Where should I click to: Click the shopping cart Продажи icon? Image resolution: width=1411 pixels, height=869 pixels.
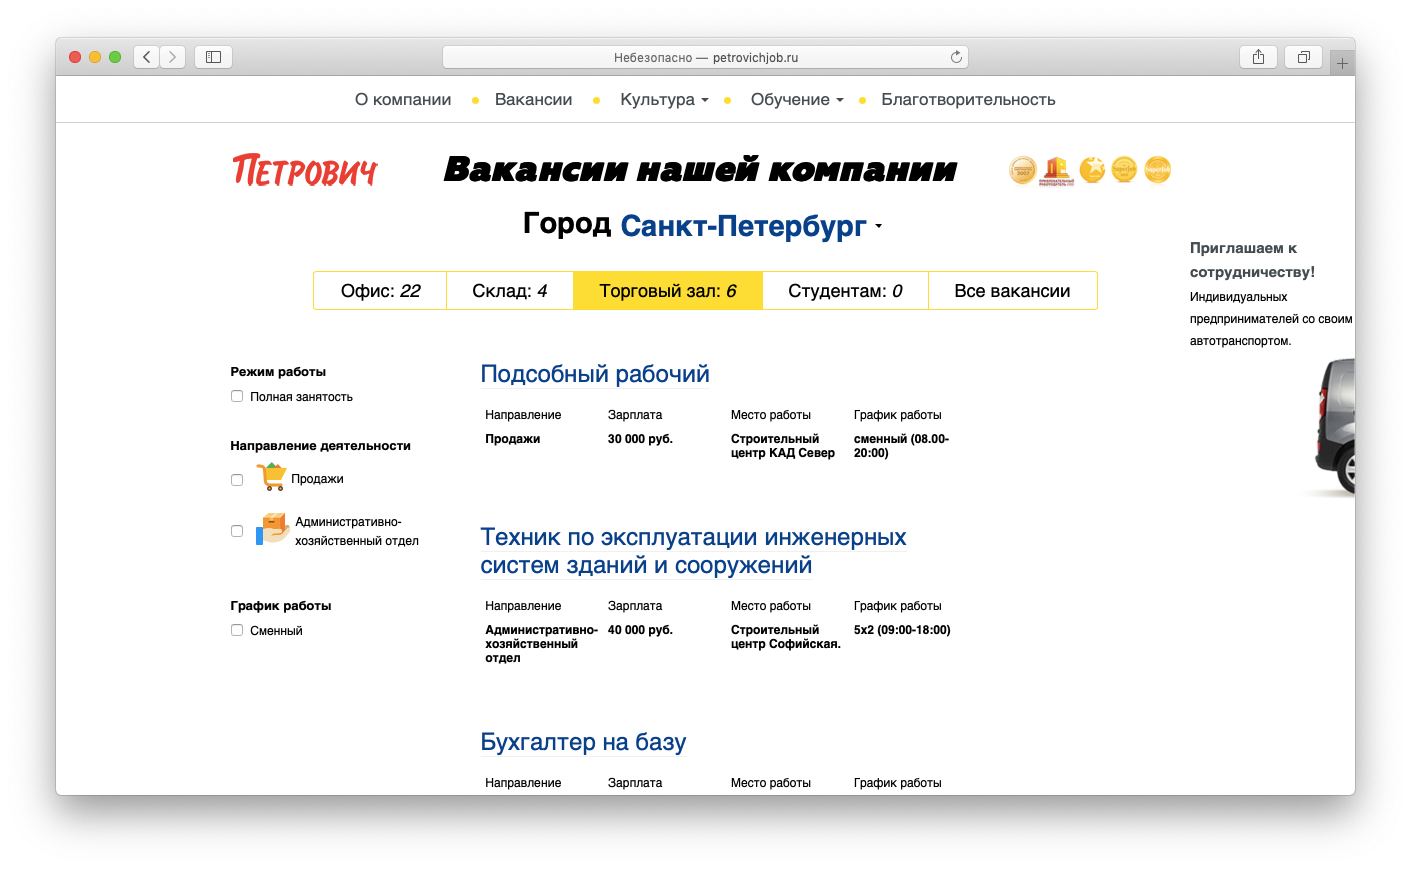coord(271,477)
